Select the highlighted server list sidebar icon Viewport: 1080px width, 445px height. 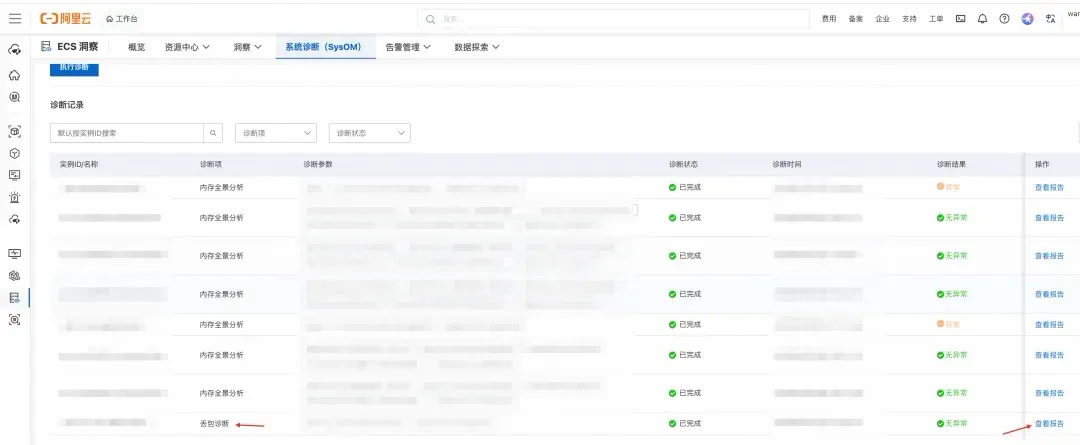(14, 298)
